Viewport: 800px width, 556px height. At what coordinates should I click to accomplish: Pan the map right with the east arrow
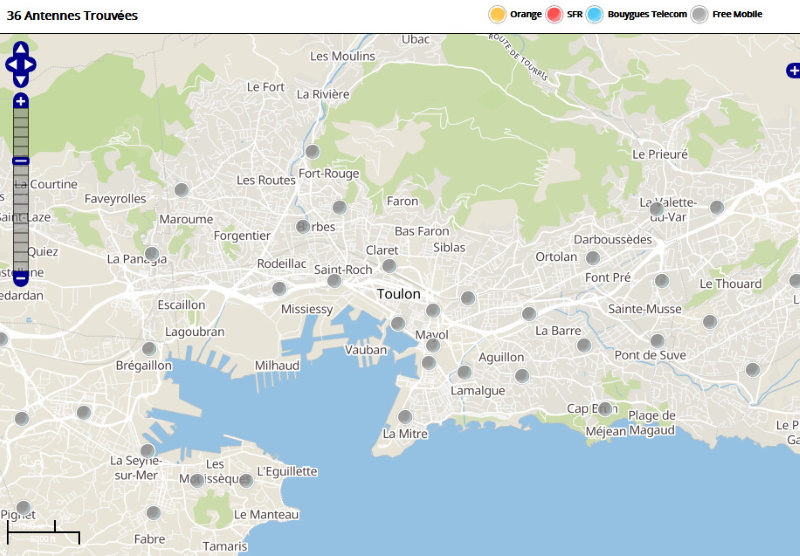31,65
